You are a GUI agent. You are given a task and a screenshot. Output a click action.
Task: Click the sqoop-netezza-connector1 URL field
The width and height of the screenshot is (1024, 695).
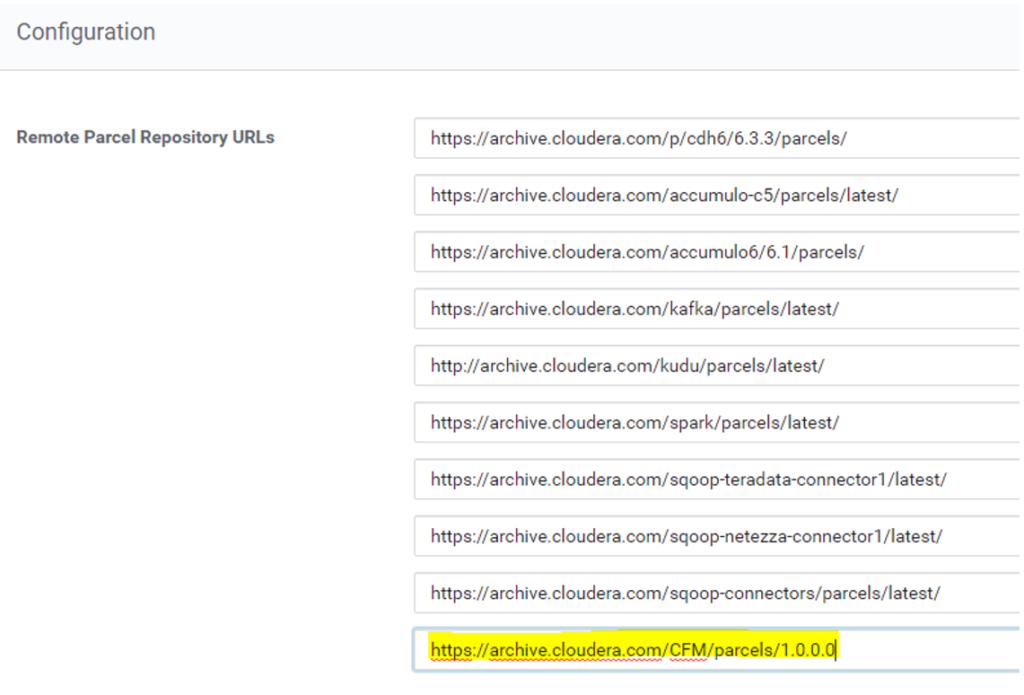(x=717, y=536)
